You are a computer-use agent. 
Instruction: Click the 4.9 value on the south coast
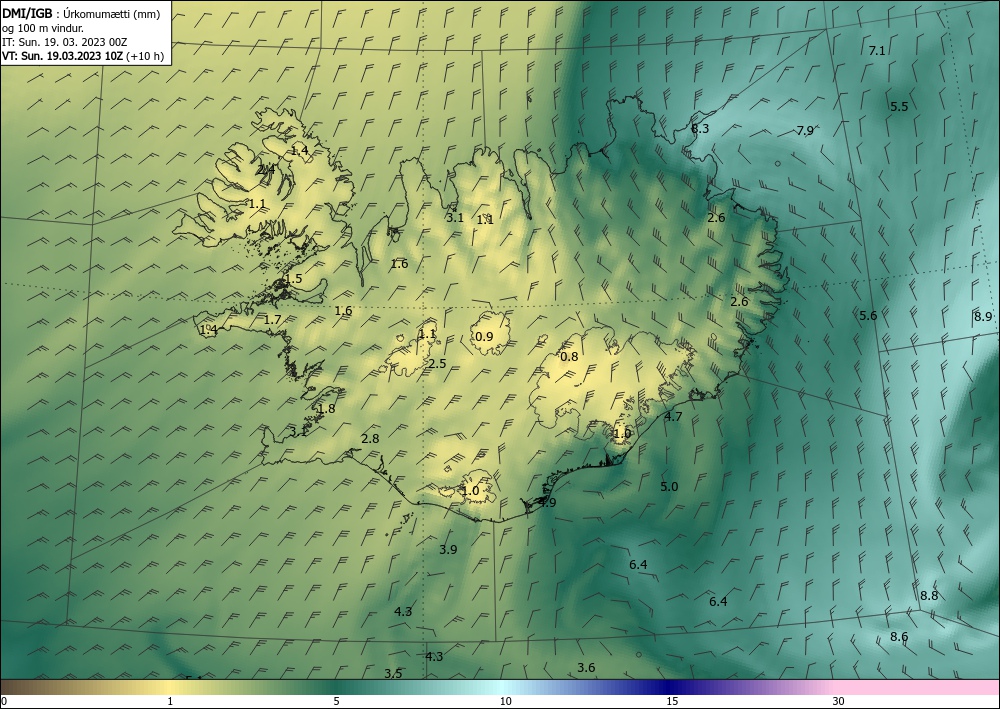[x=547, y=502]
